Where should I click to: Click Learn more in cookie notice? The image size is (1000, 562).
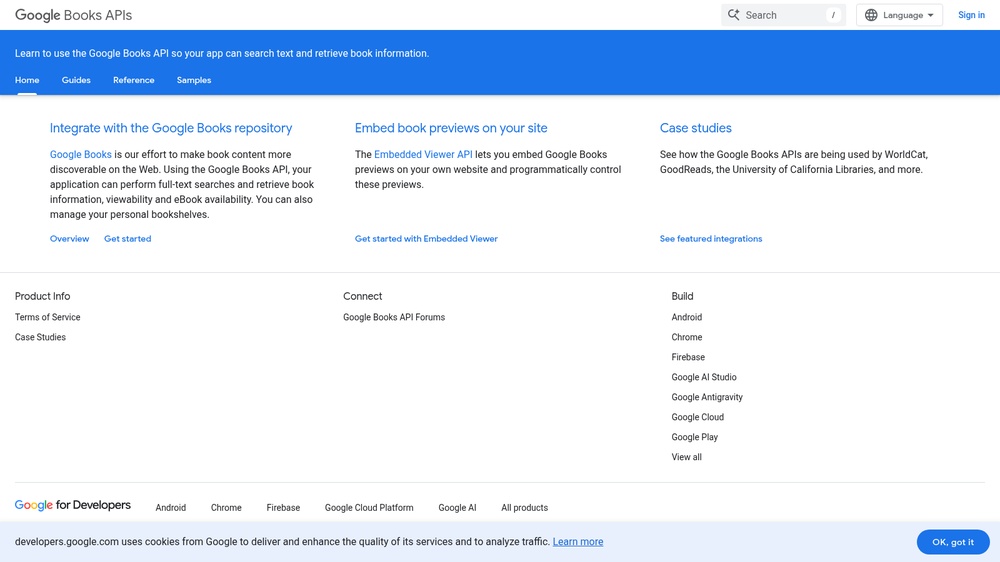tap(578, 542)
